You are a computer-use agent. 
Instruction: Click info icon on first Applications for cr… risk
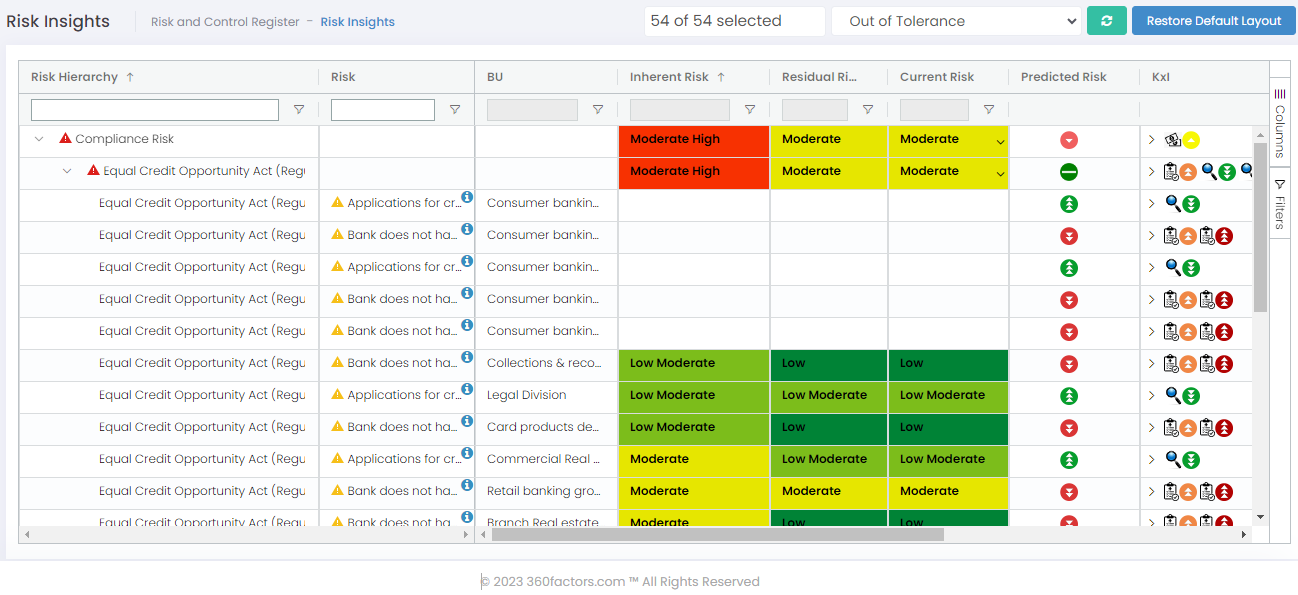click(x=466, y=197)
